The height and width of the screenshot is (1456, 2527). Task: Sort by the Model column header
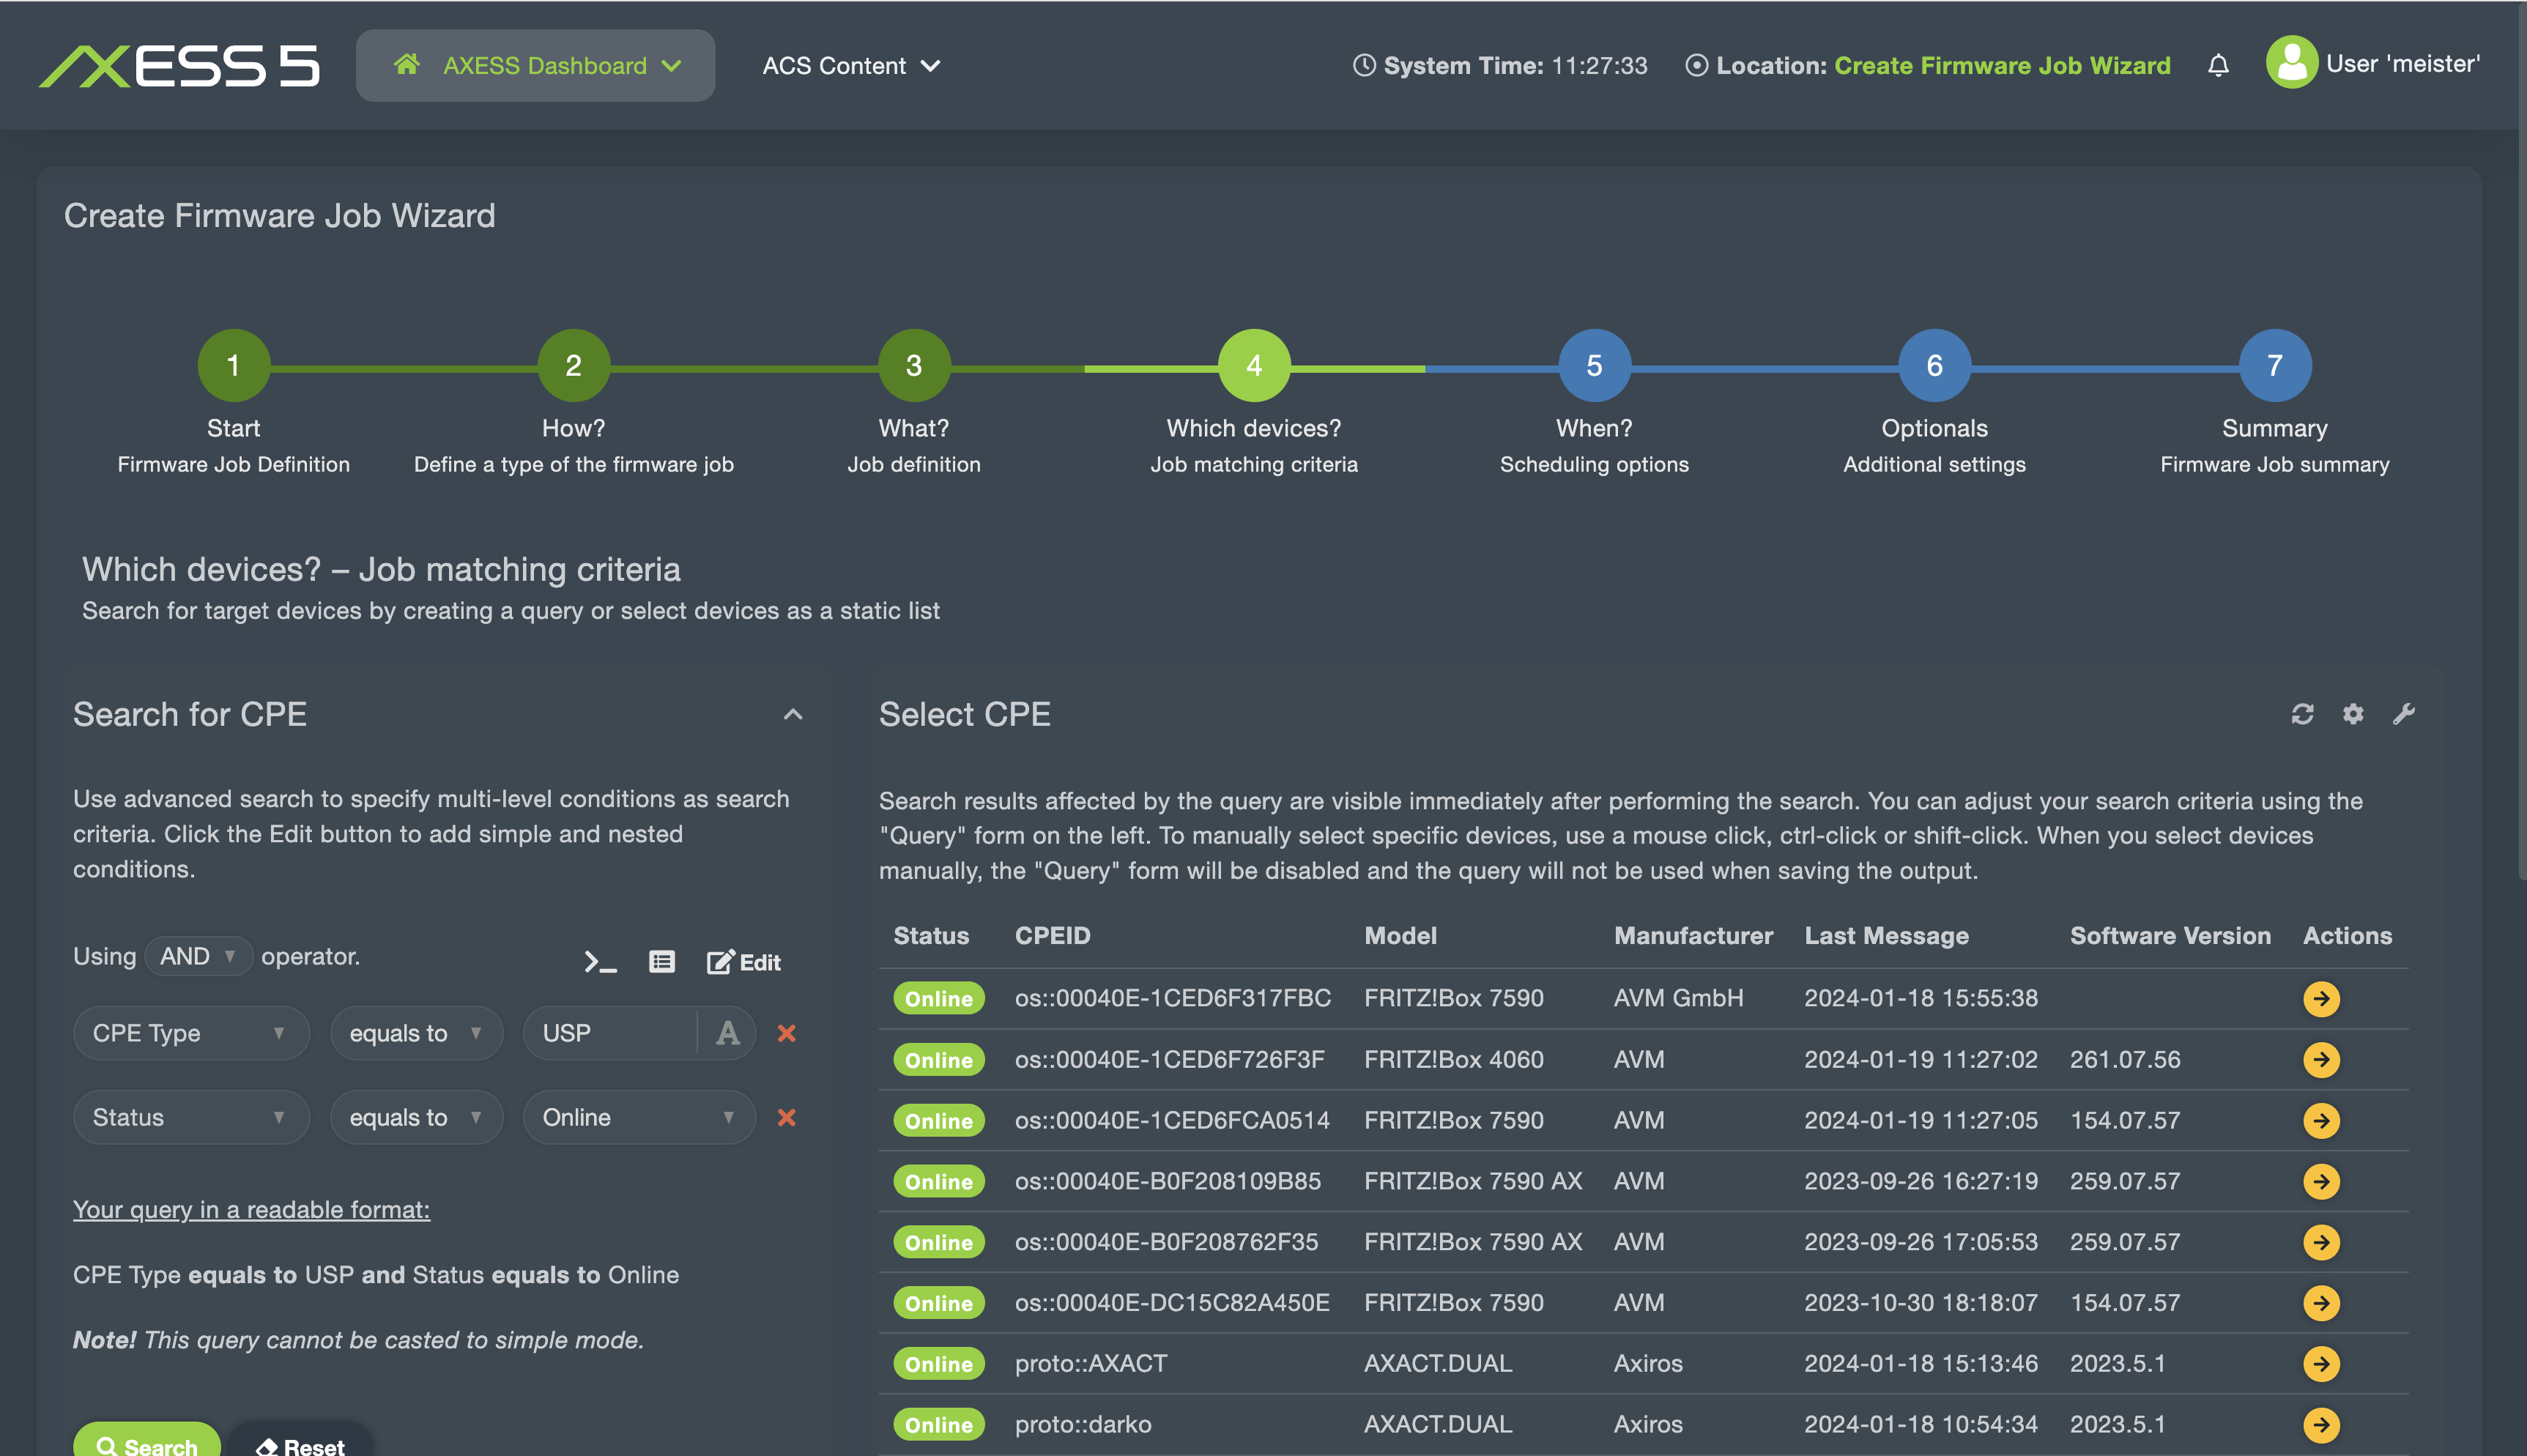point(1400,935)
